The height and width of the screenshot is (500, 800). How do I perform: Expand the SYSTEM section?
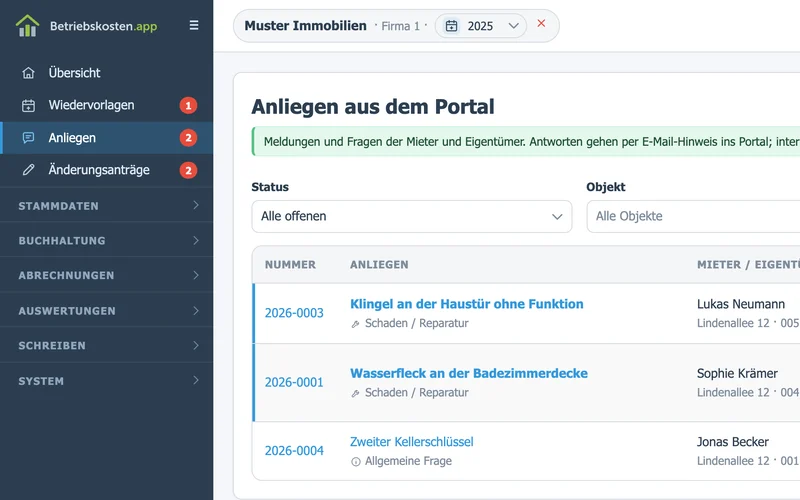(107, 381)
